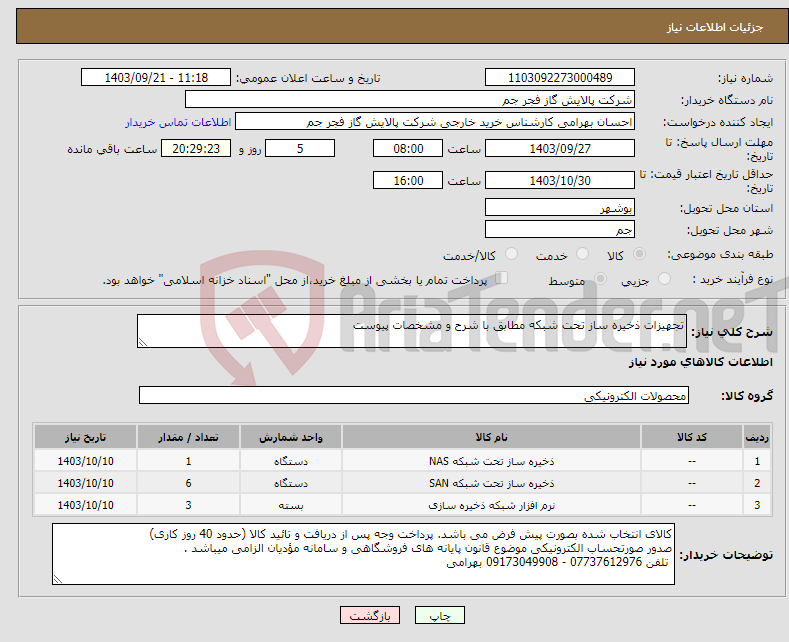The height and width of the screenshot is (642, 789).
Task: Click the resize handle of the description textarea
Action: [143, 342]
